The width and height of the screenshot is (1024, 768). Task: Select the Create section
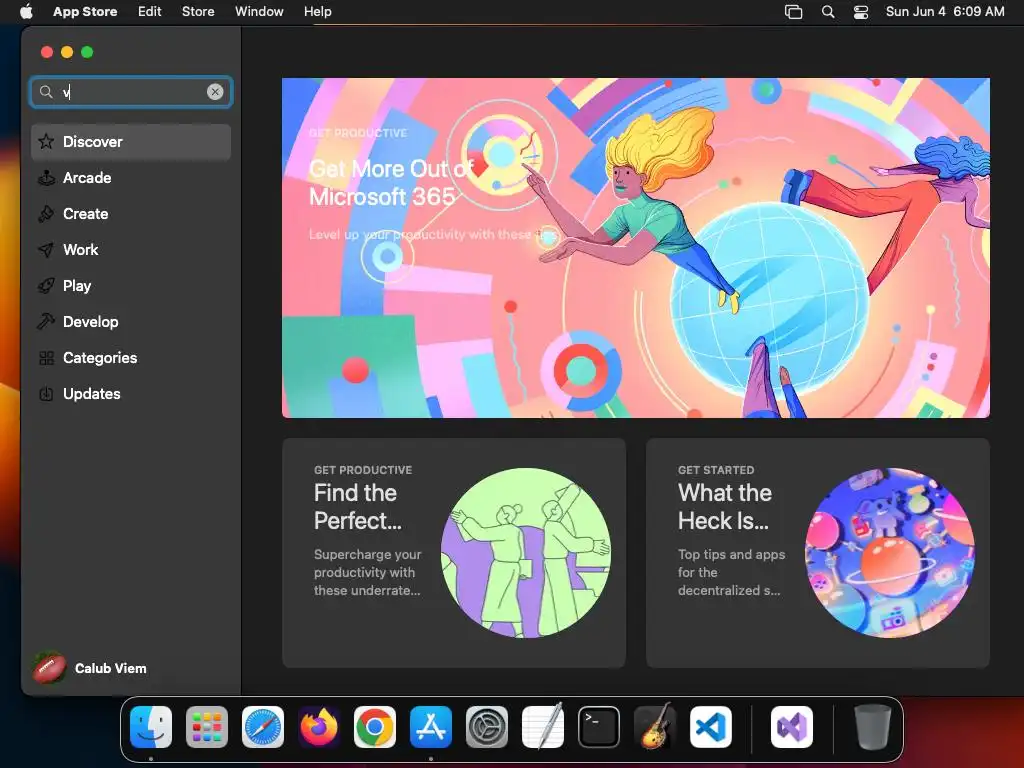point(131,214)
